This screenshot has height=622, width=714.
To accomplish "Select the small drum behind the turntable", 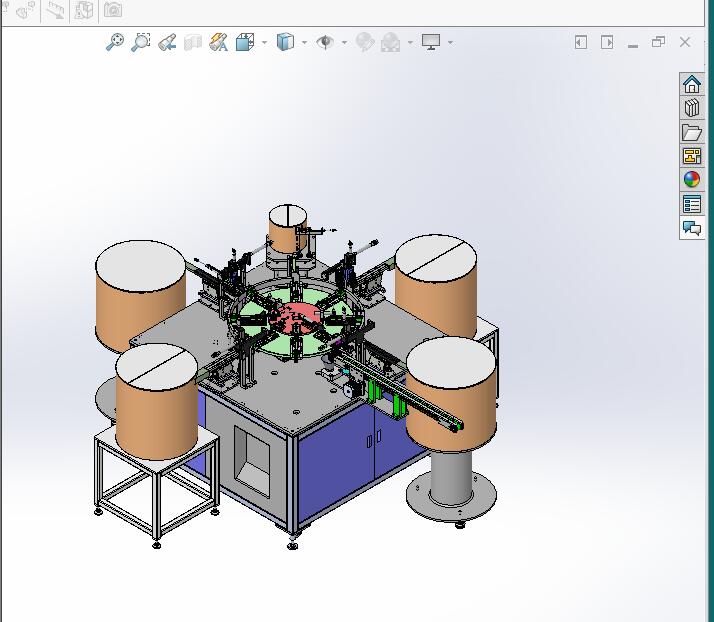I will pos(288,228).
